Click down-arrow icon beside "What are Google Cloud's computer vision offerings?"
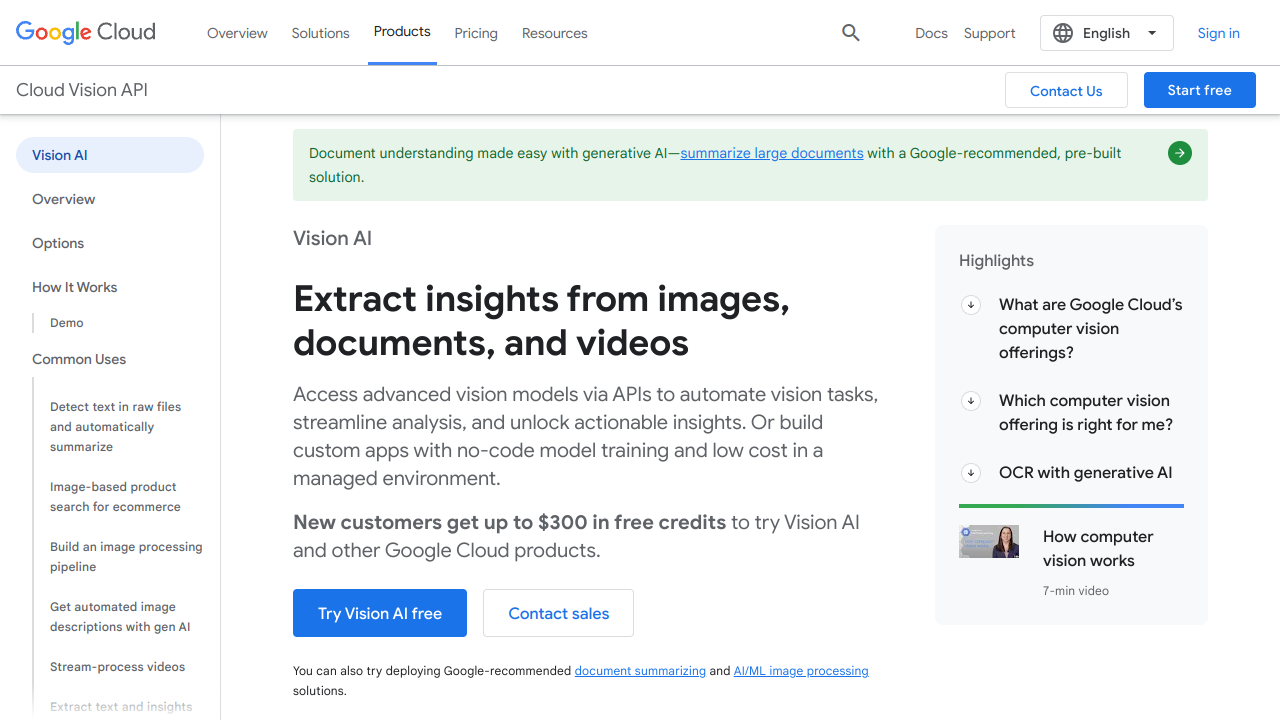 pos(971,305)
